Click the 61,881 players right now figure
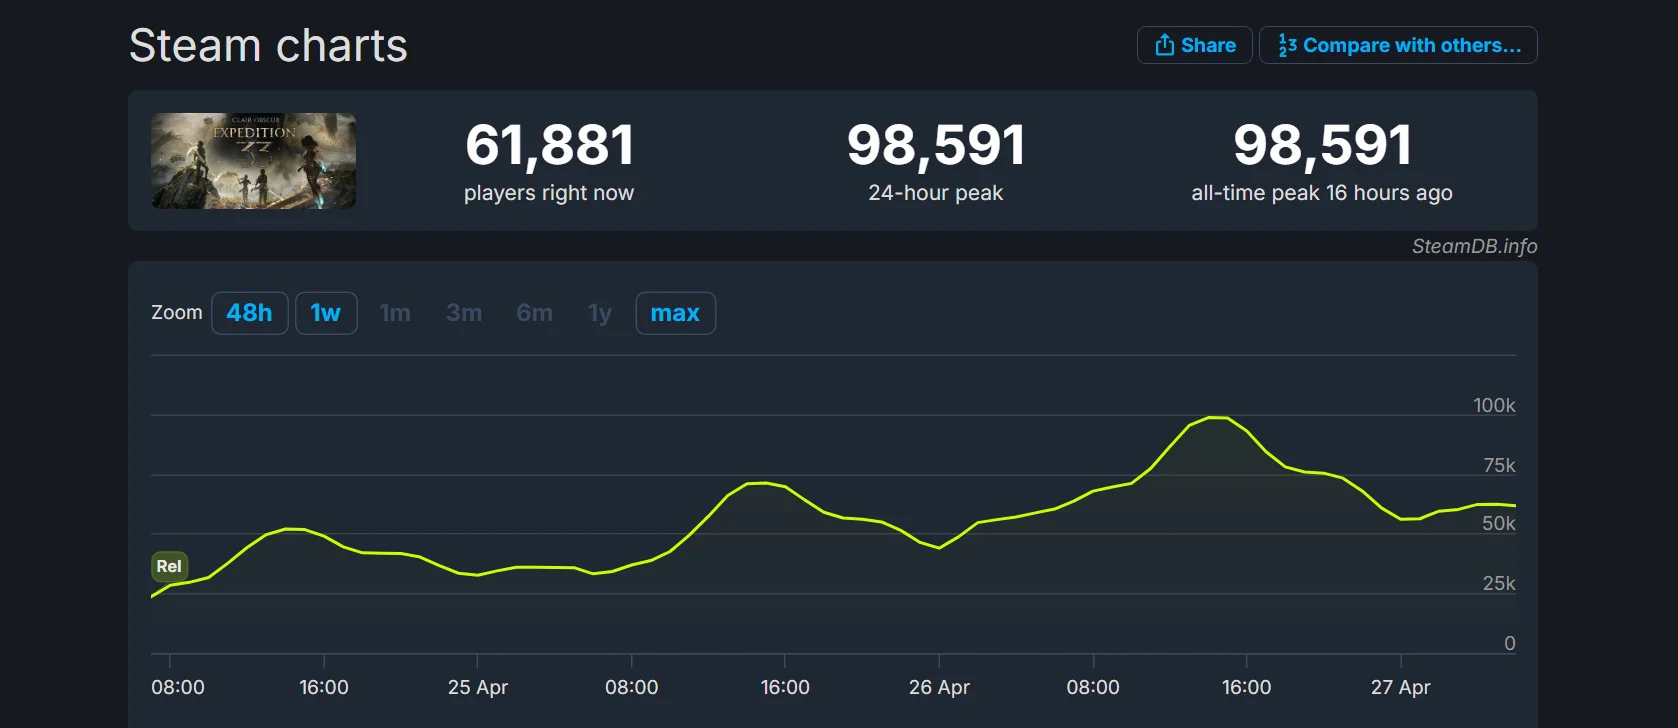 click(549, 146)
